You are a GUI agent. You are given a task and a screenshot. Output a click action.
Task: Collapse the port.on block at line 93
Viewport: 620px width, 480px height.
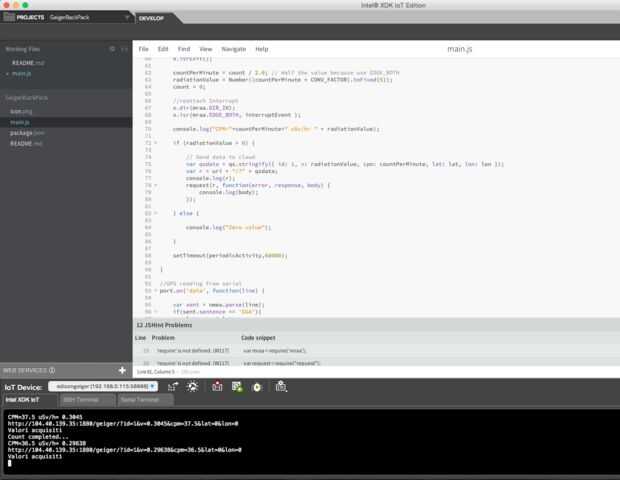[x=155, y=291]
